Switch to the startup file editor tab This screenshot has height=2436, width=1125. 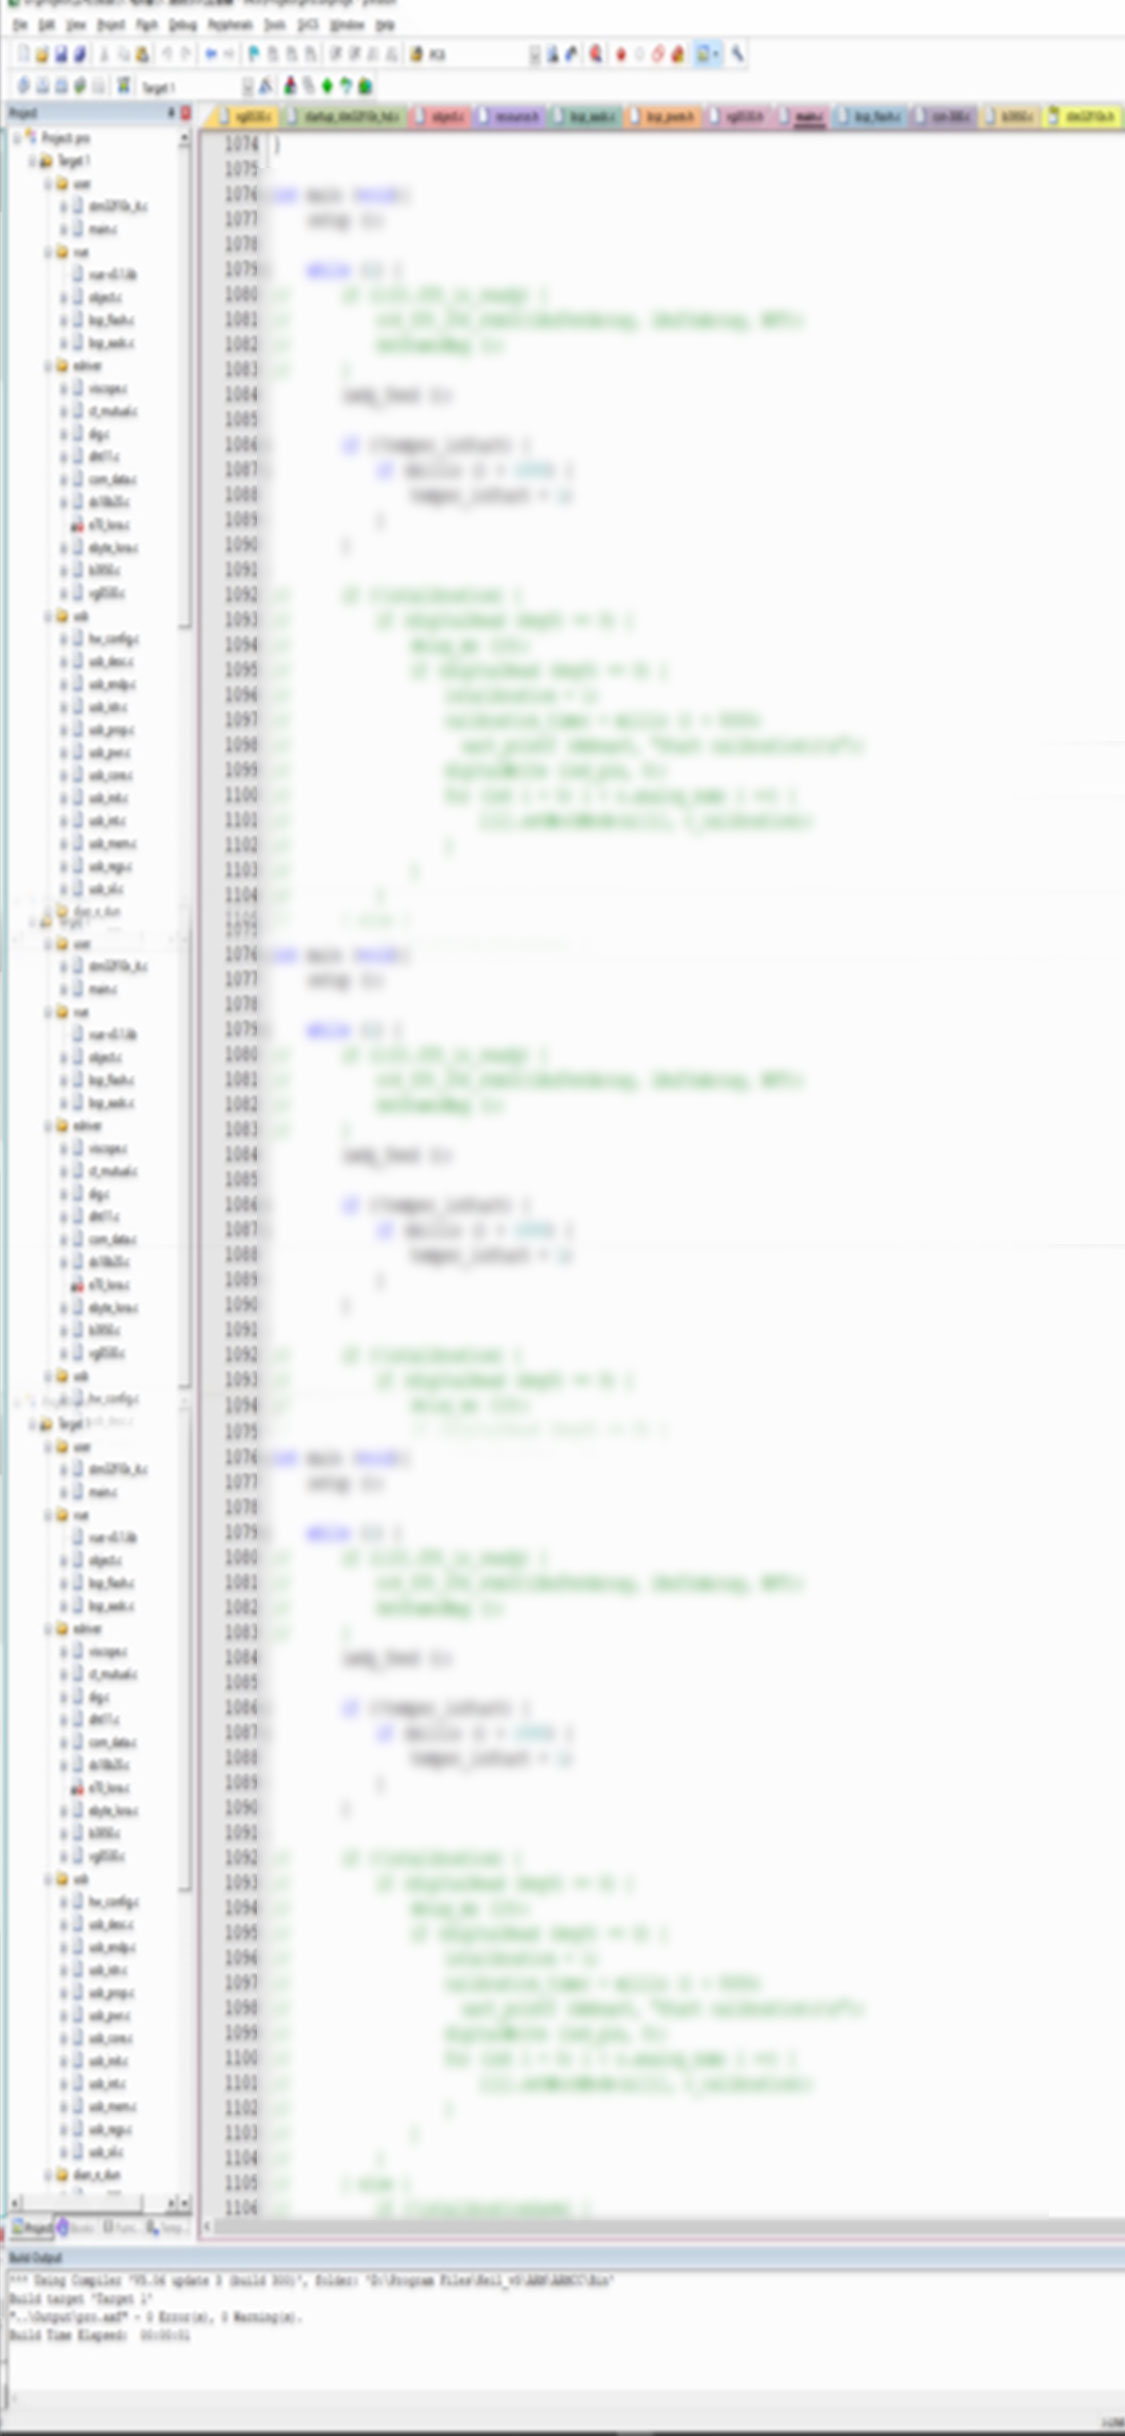coord(345,118)
